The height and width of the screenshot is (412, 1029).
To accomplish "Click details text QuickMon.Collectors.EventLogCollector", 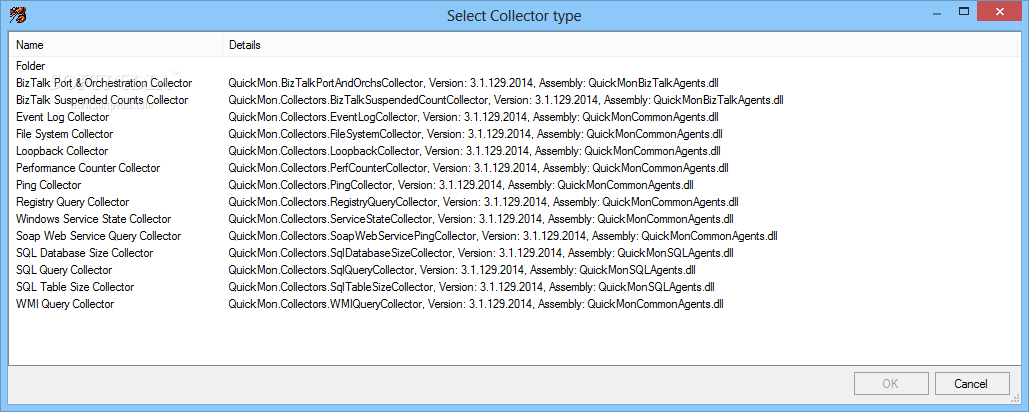I will [x=324, y=117].
